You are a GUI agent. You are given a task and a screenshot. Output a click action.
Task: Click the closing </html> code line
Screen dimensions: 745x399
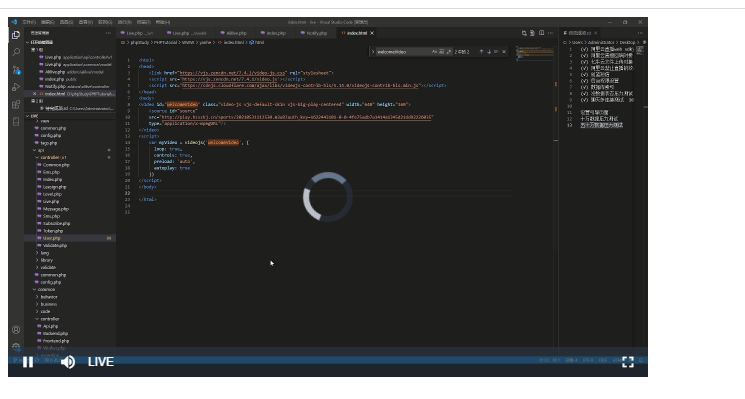pos(147,200)
